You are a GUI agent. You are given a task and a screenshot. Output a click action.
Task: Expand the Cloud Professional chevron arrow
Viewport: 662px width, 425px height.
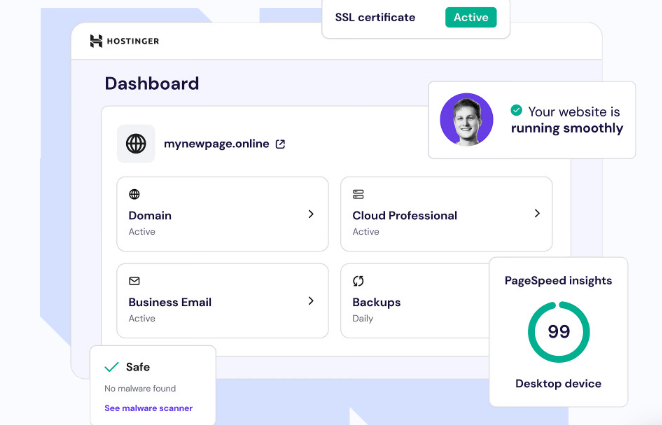coord(537,213)
